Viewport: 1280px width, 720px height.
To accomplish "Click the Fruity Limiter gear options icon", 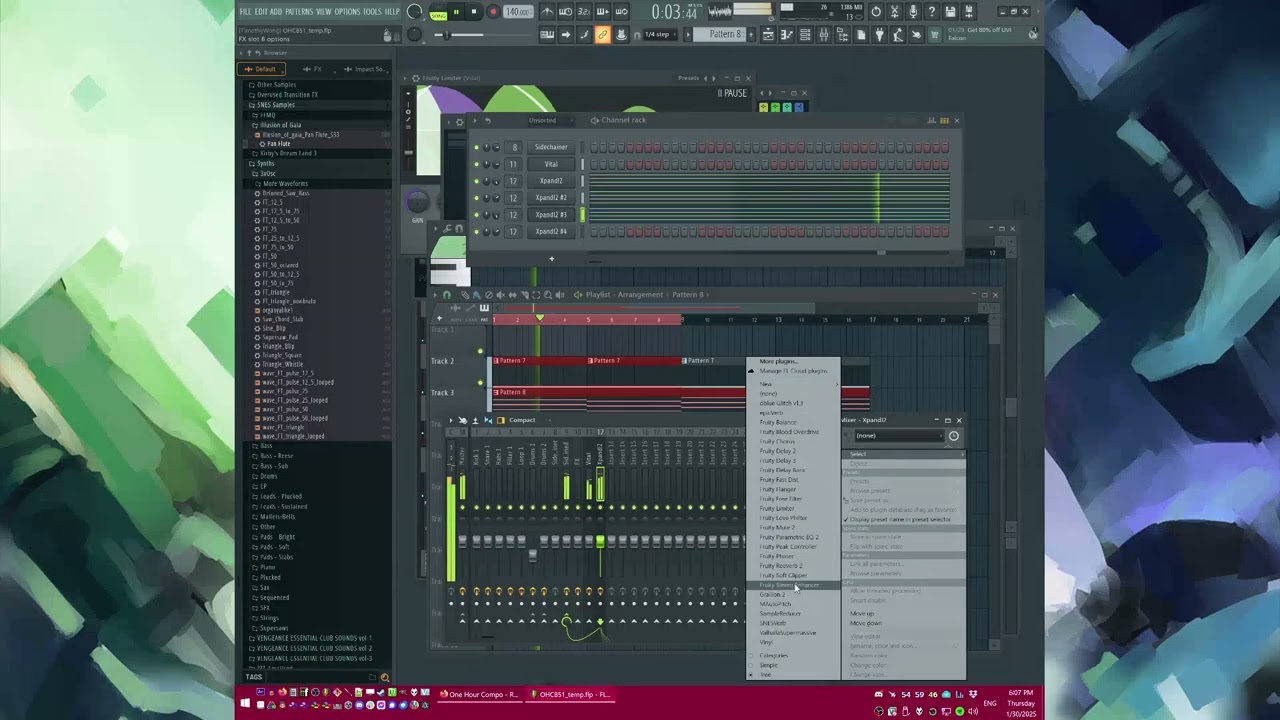I will tap(416, 78).
